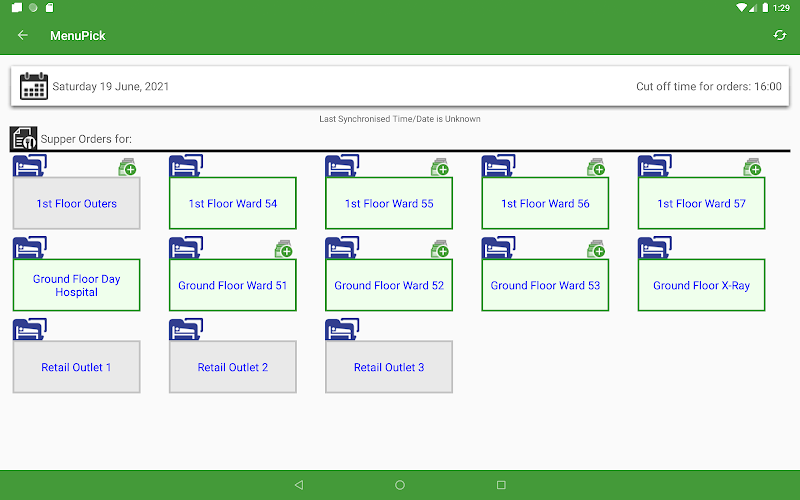
Task: Choose Retail Outlet 1
Action: 77,367
